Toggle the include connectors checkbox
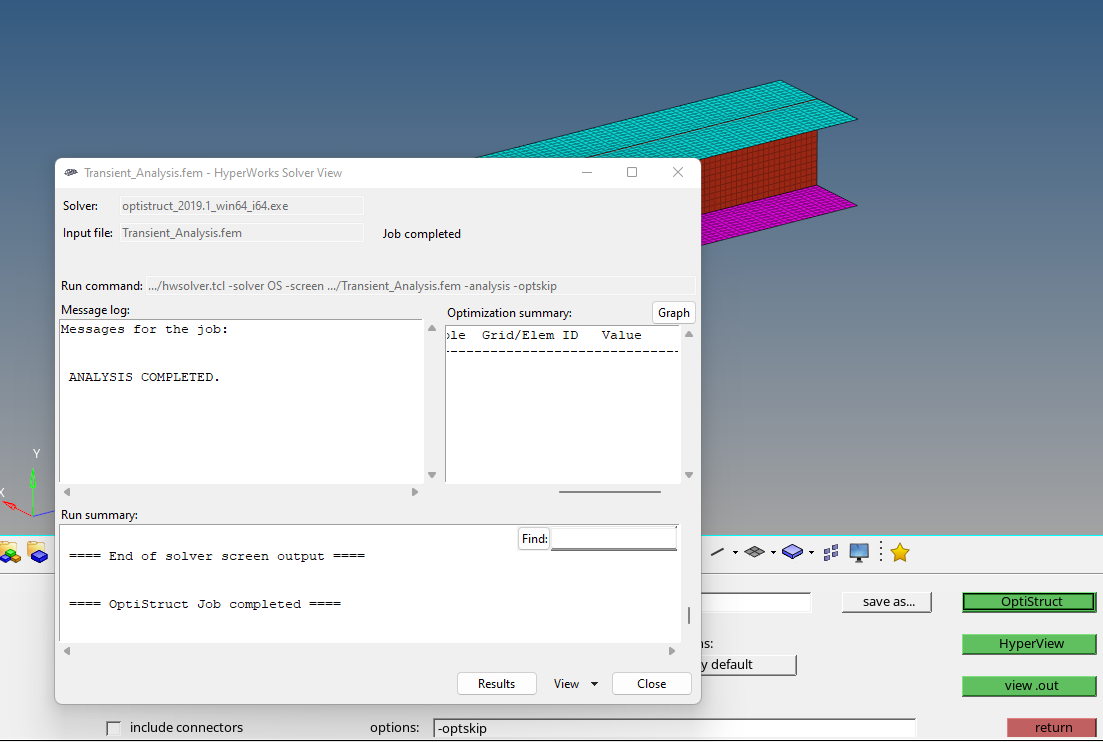The height and width of the screenshot is (742, 1103). click(x=113, y=728)
